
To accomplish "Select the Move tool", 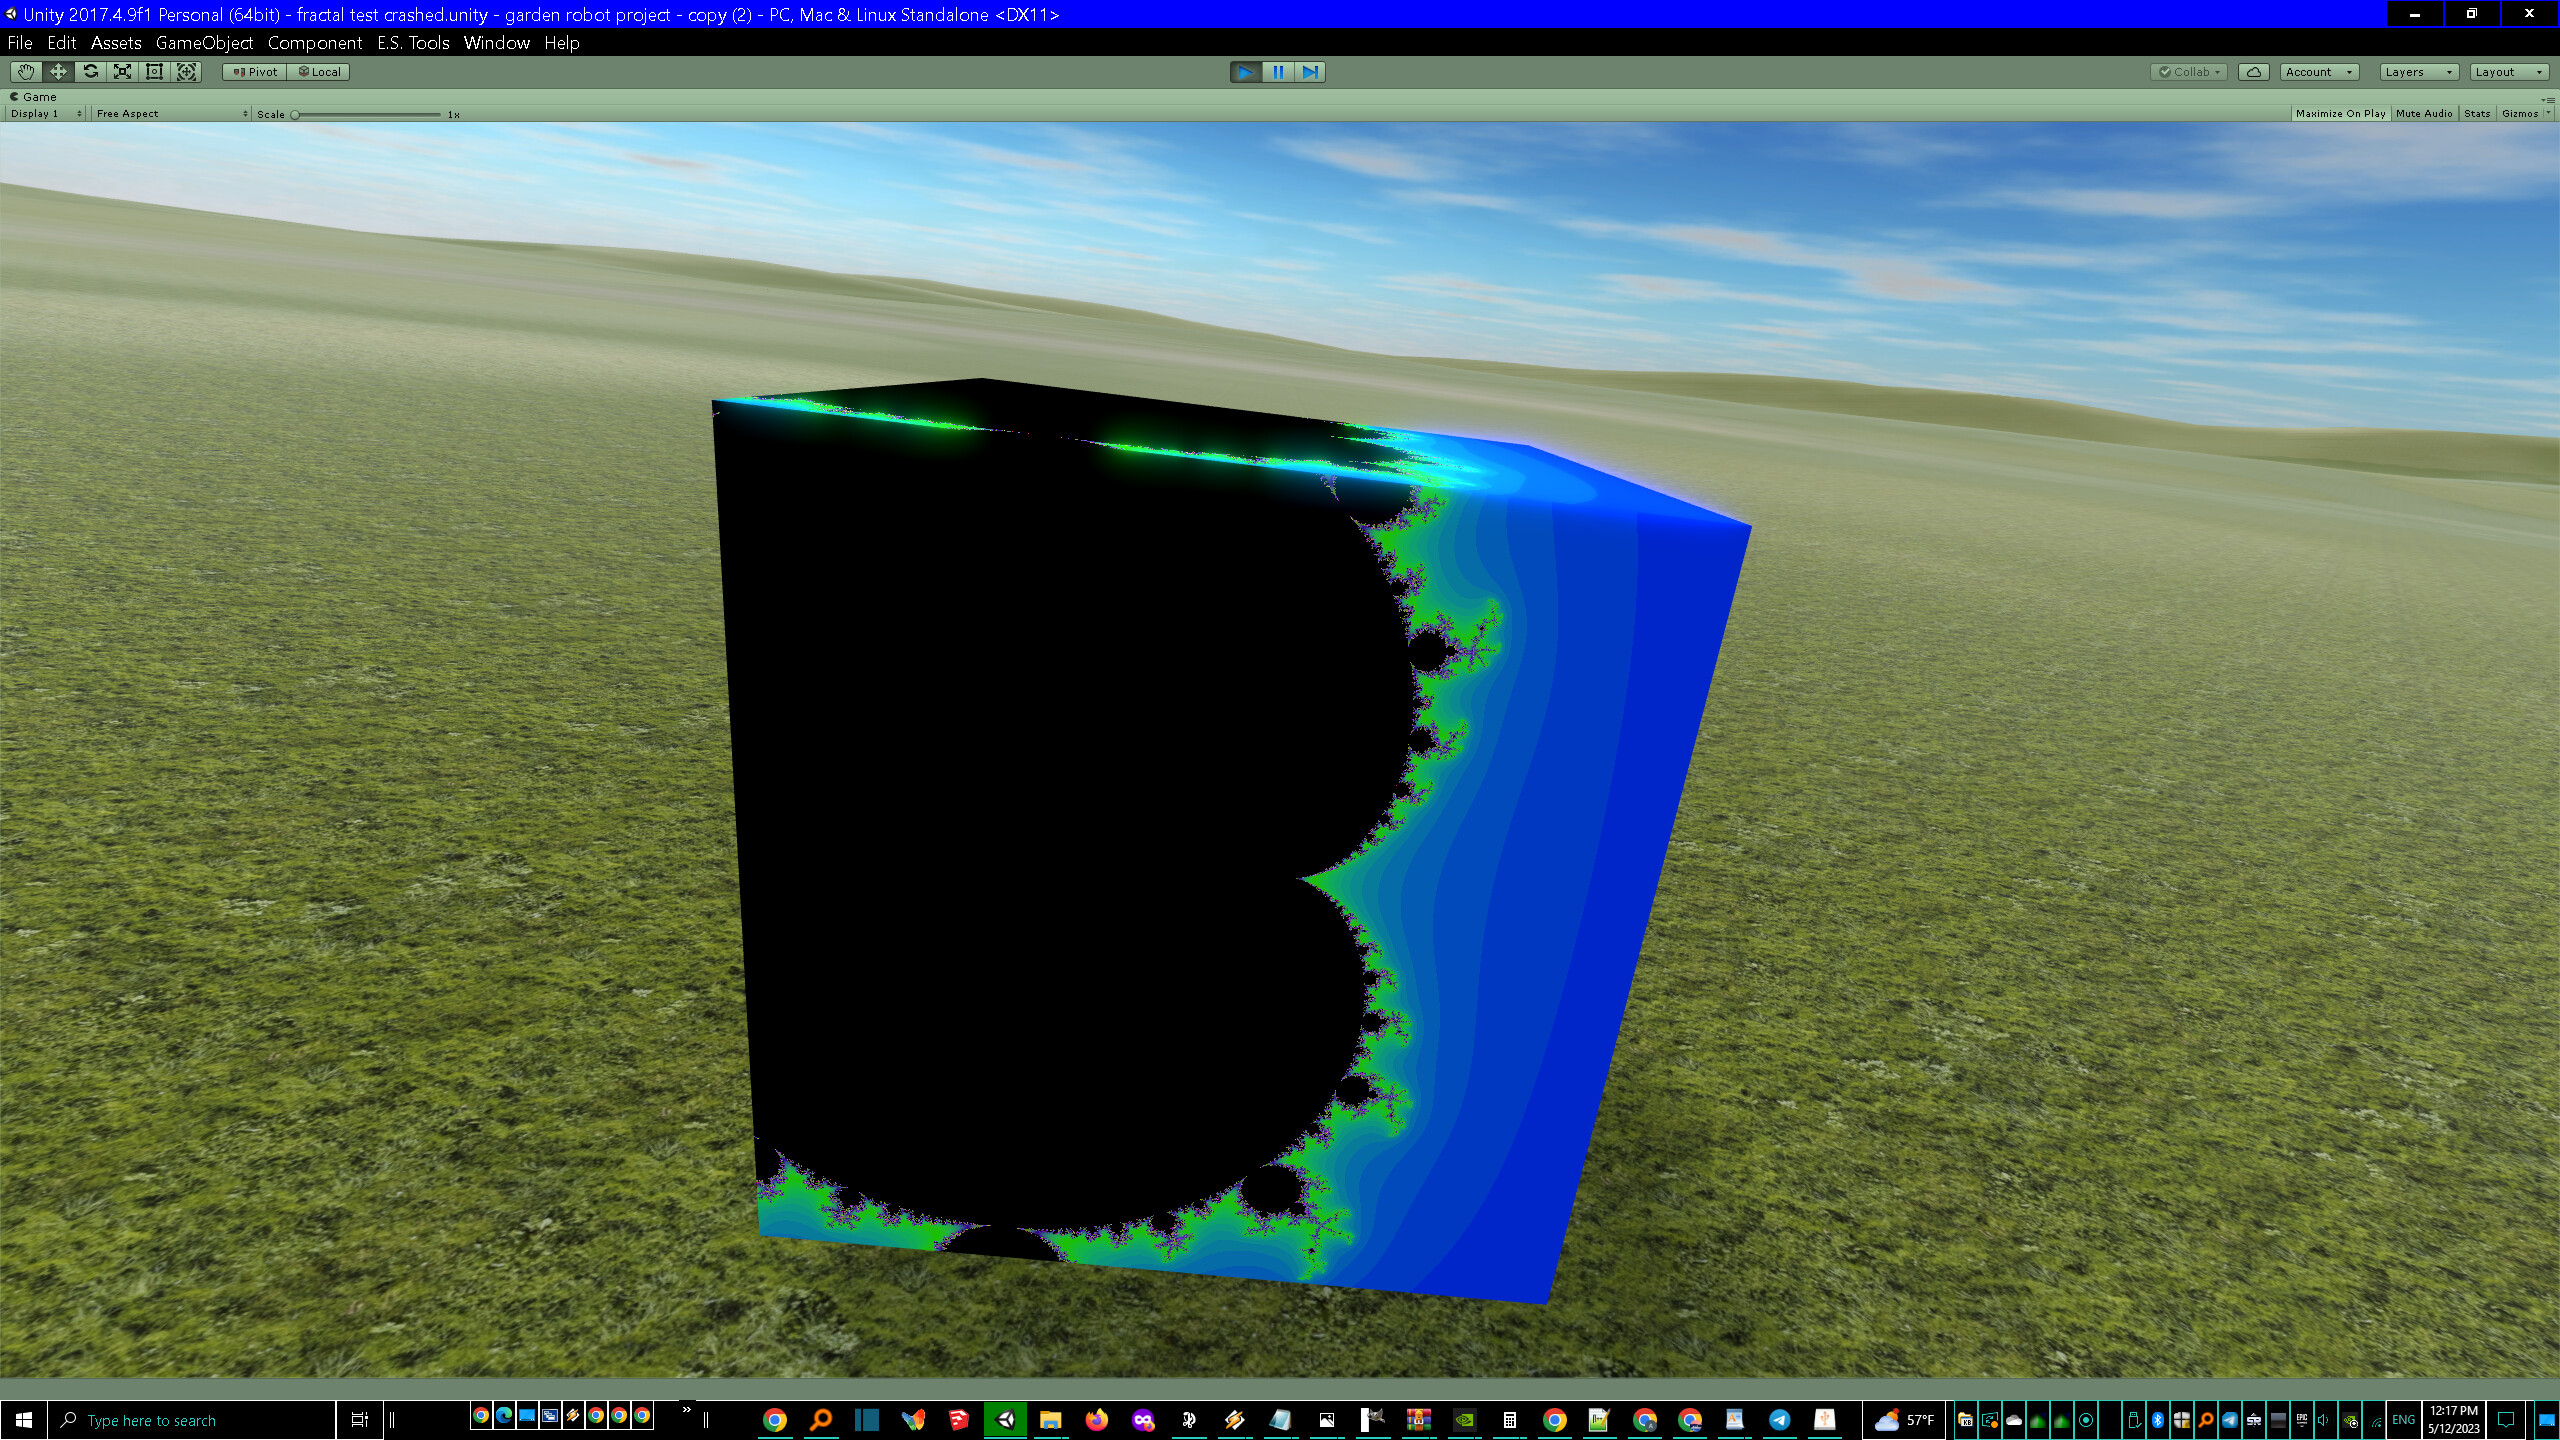I will [57, 71].
